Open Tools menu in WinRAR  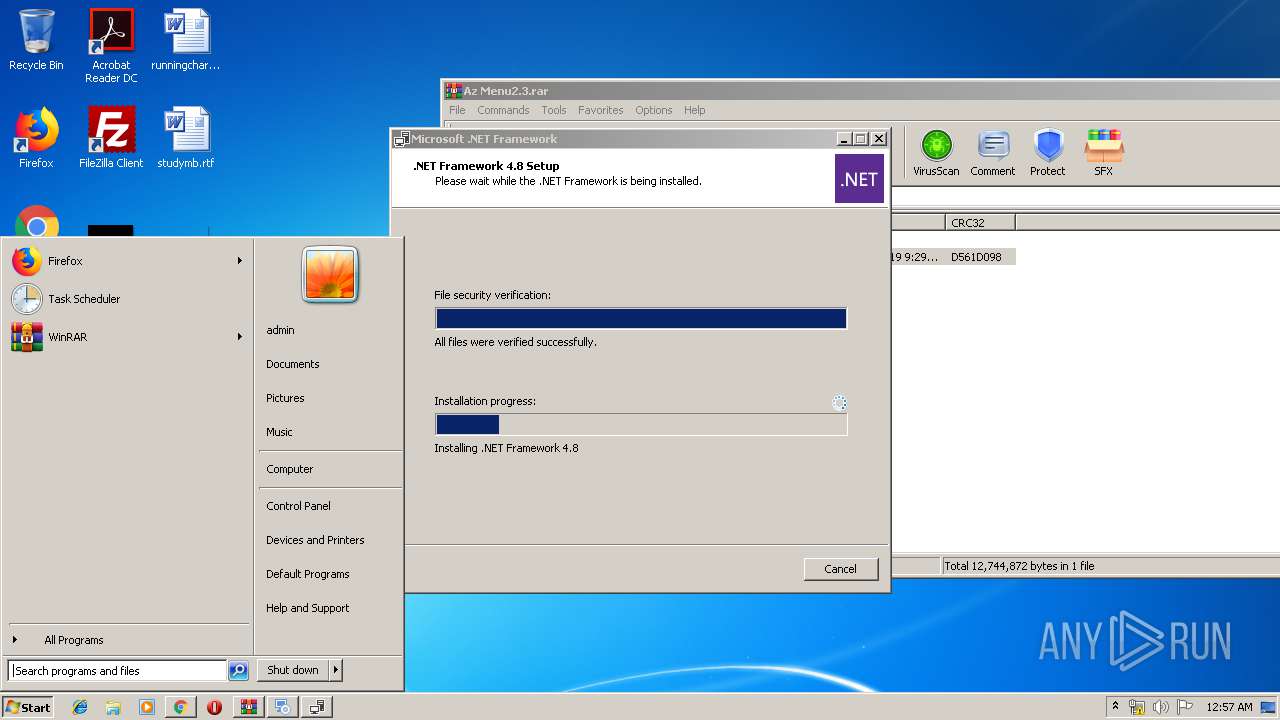pos(554,110)
